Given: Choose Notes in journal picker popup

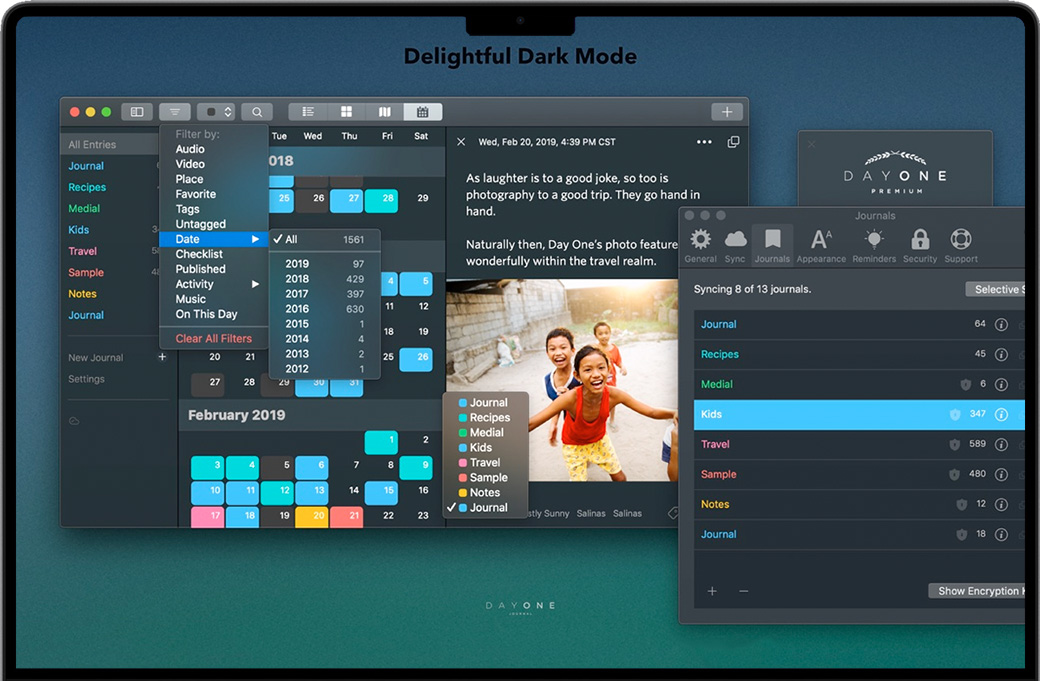Looking at the screenshot, I should coord(486,493).
